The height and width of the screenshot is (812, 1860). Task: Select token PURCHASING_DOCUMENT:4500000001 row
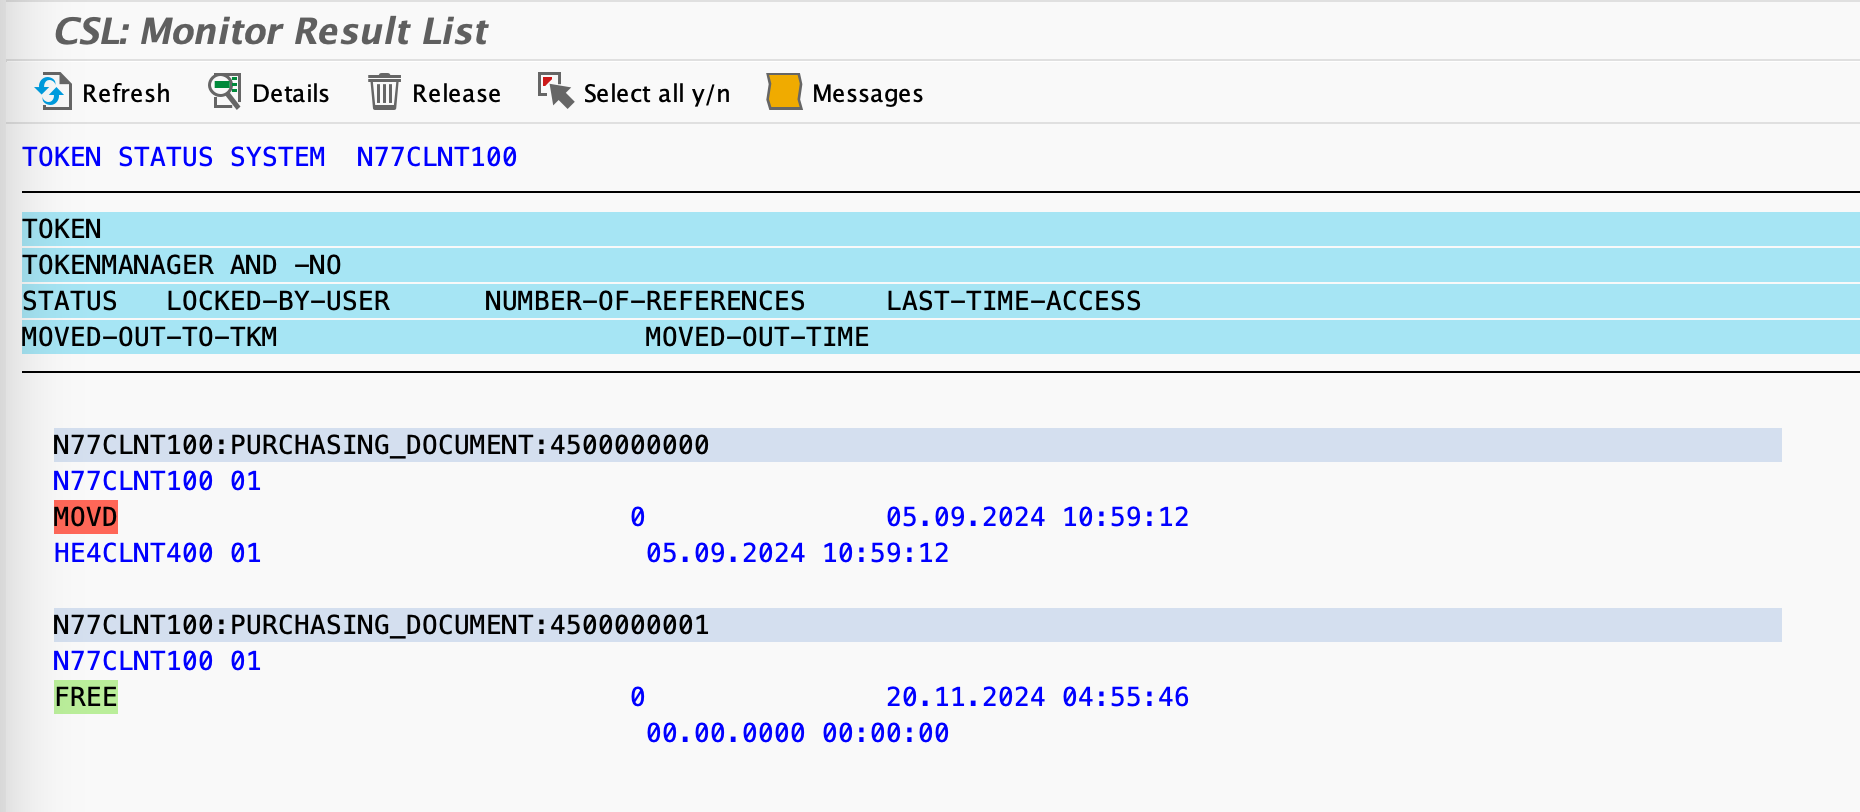point(381,625)
